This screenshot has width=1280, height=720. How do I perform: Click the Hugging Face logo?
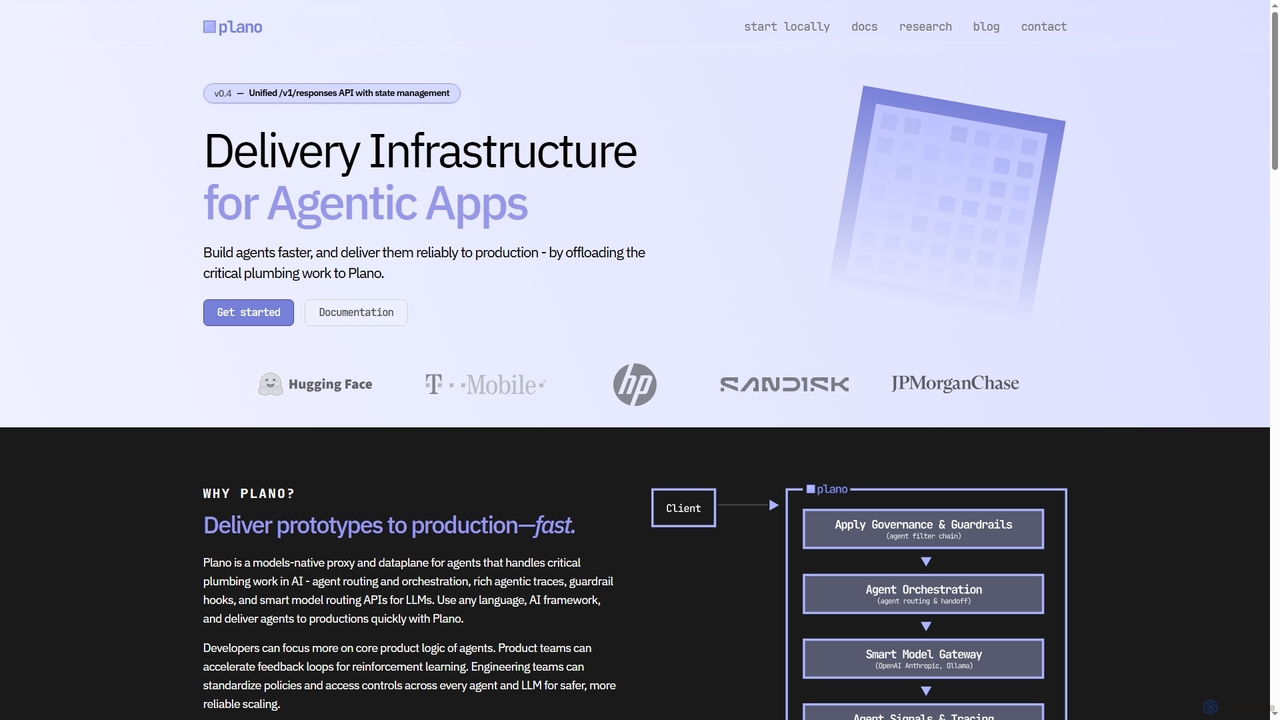[x=315, y=384]
